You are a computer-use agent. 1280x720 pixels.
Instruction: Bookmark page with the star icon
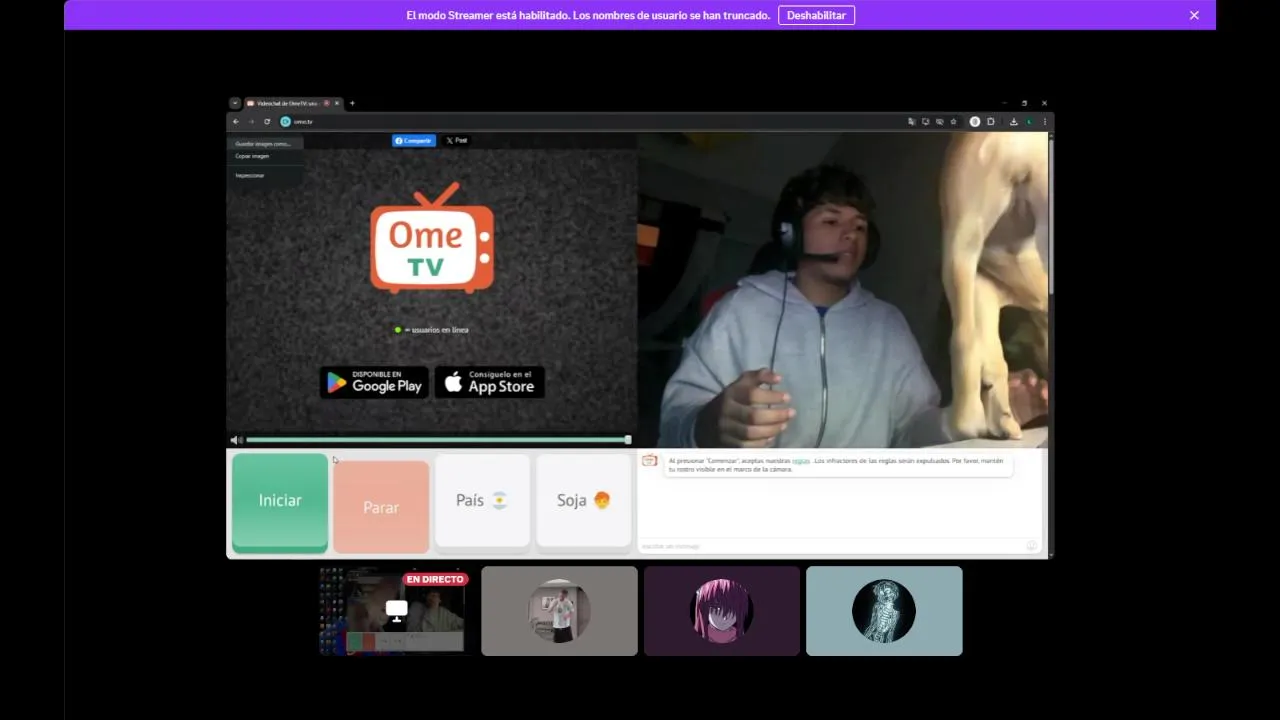point(953,122)
